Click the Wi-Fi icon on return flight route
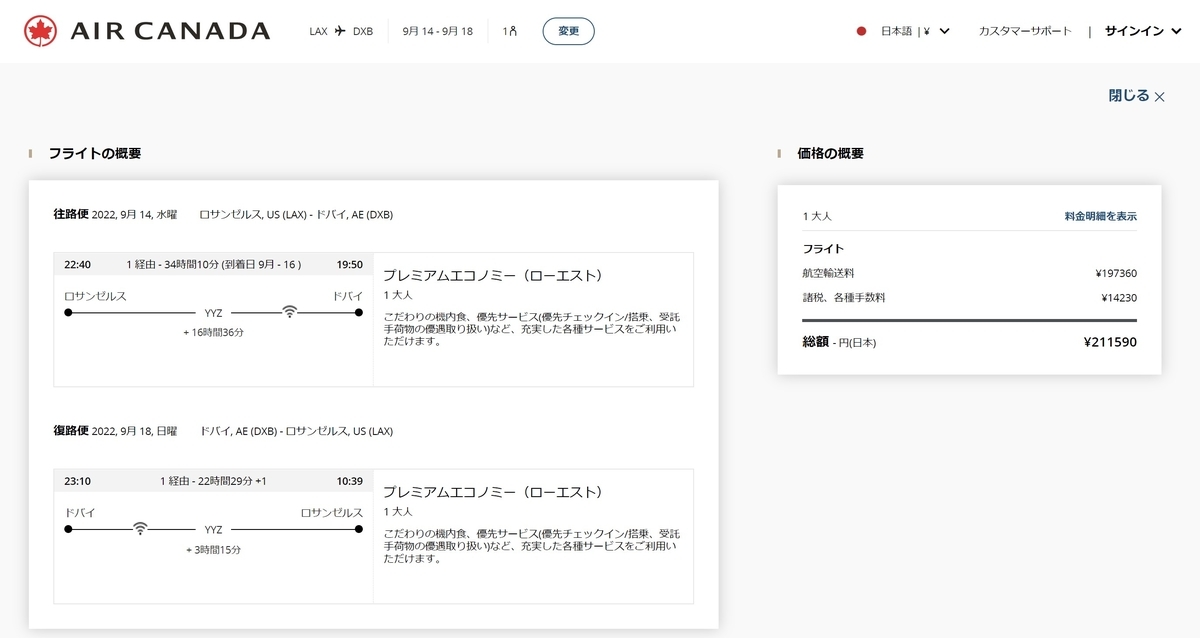 [x=141, y=528]
